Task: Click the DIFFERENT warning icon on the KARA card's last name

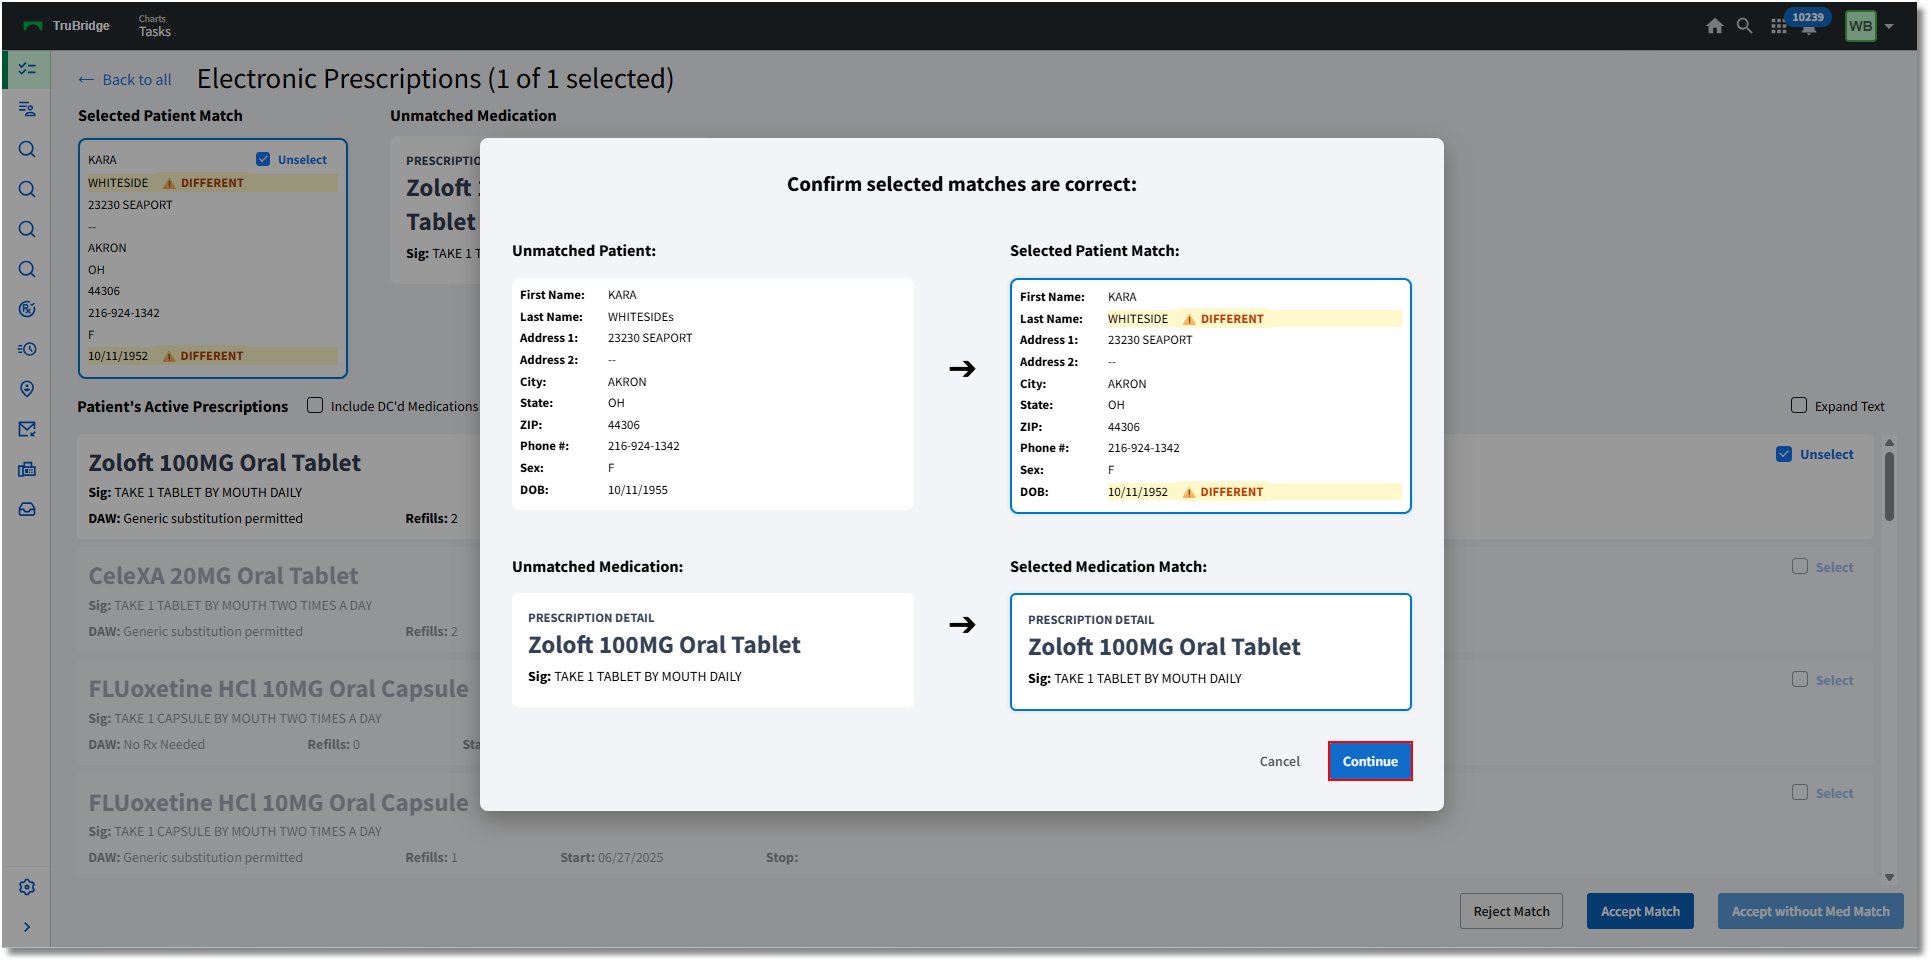Action: (x=169, y=183)
